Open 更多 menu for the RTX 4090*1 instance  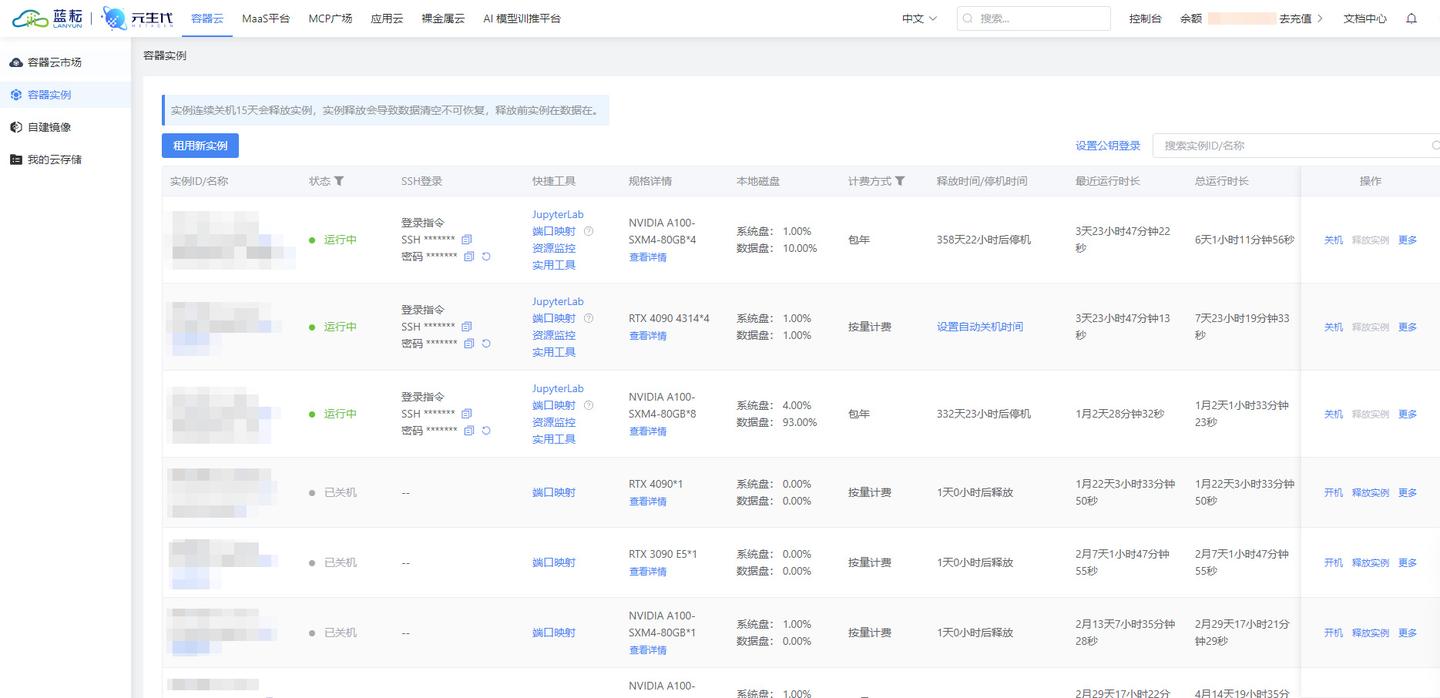[1407, 493]
